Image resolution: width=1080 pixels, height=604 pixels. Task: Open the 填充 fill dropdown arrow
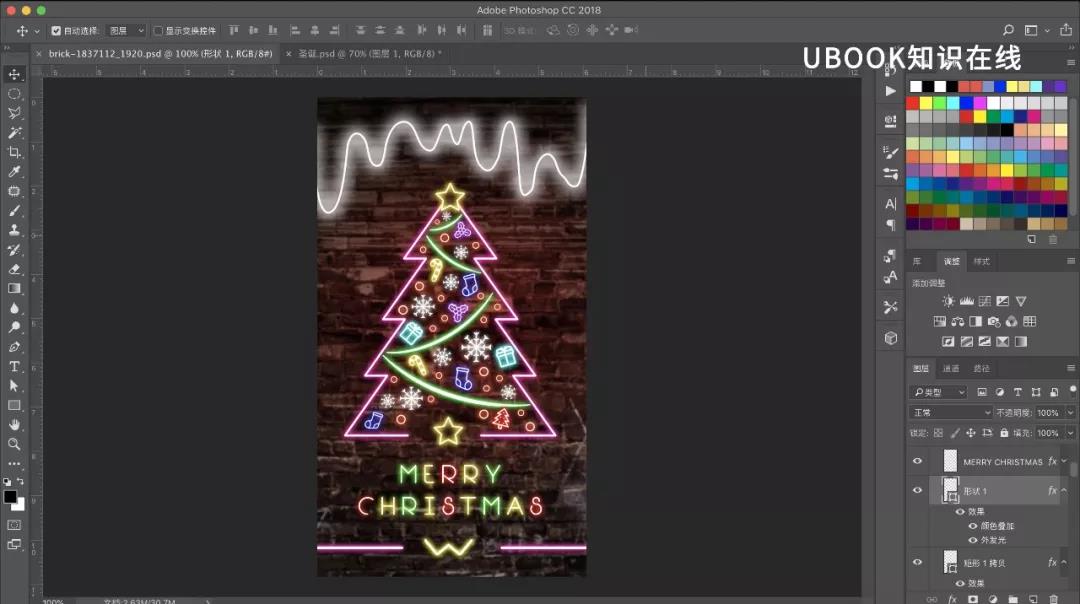[1070, 433]
